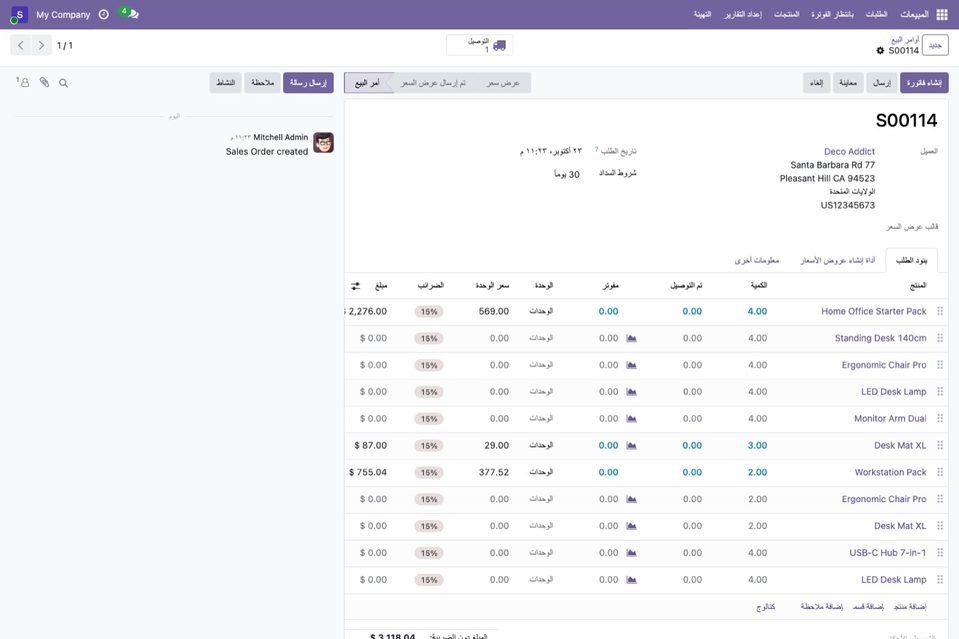This screenshot has width=959, height=639.
Task: Open forecast icon for Desk Mat XL quantity 2.00
Action: pos(631,526)
